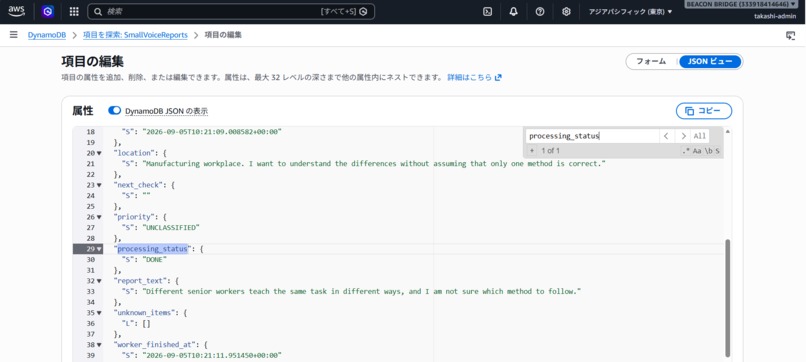The width and height of the screenshot is (806, 362).
Task: Jump to next search match arrow
Action: [683, 136]
